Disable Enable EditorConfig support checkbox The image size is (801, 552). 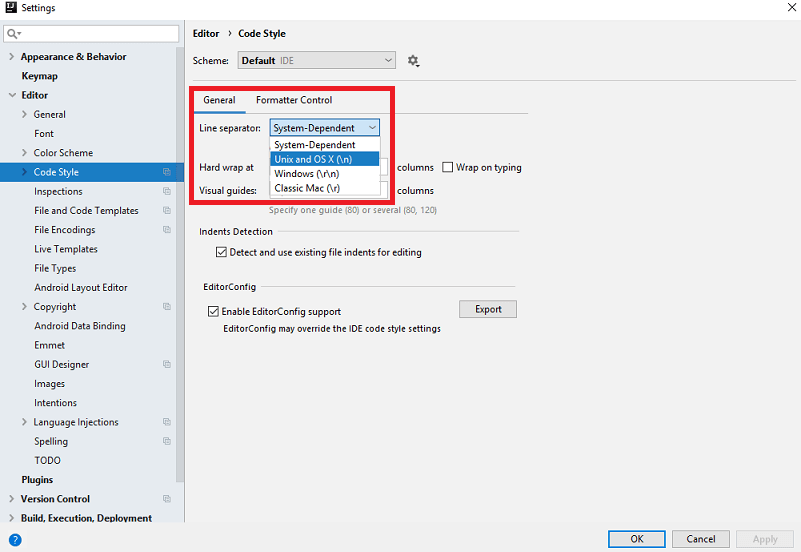tap(213, 312)
